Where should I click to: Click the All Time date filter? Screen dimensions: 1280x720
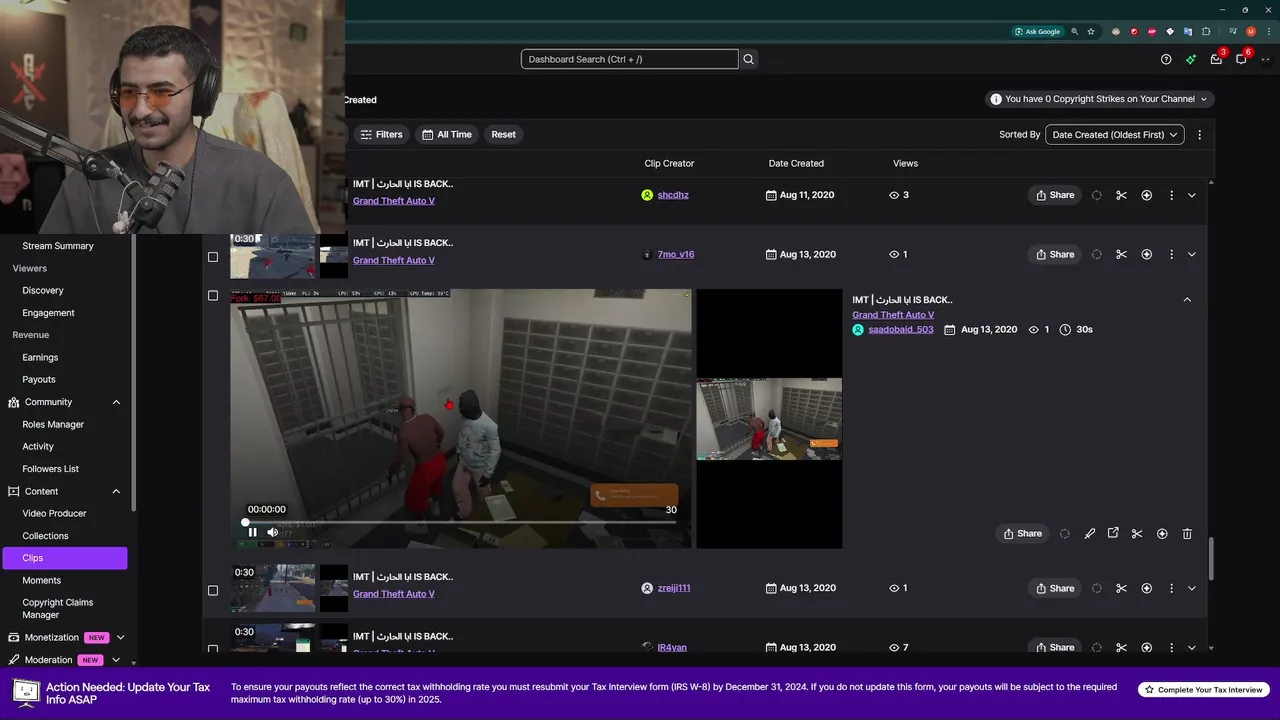pyautogui.click(x=446, y=134)
